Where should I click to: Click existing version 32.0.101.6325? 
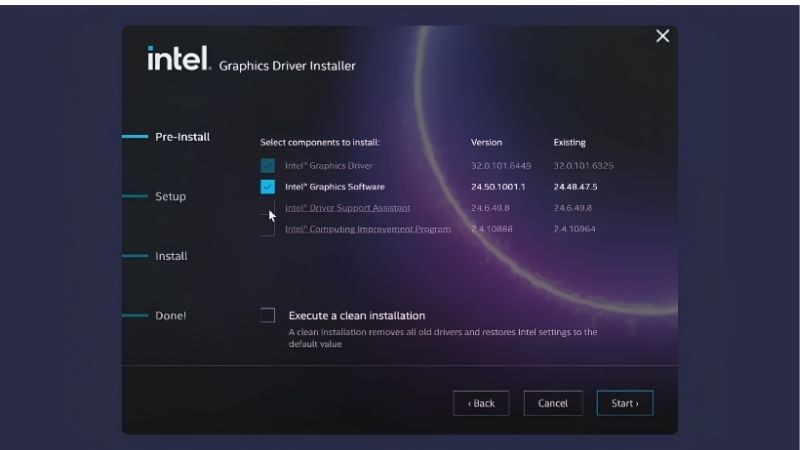584,166
